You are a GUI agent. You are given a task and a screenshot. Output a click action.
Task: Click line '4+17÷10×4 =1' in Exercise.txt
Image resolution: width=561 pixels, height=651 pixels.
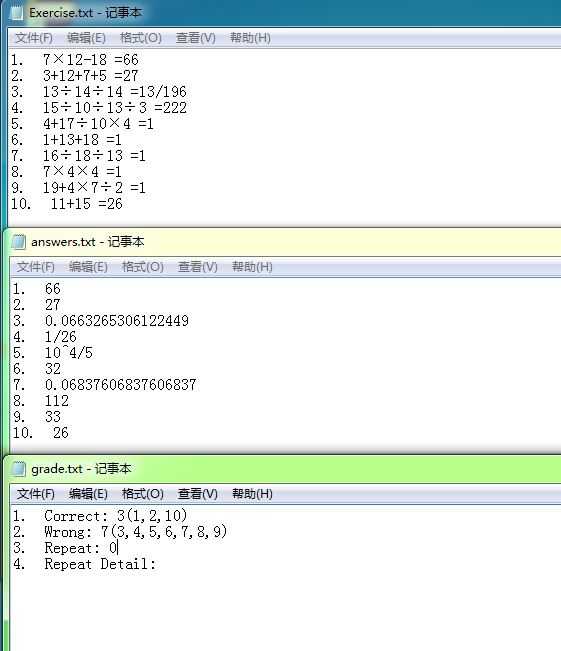(x=98, y=124)
